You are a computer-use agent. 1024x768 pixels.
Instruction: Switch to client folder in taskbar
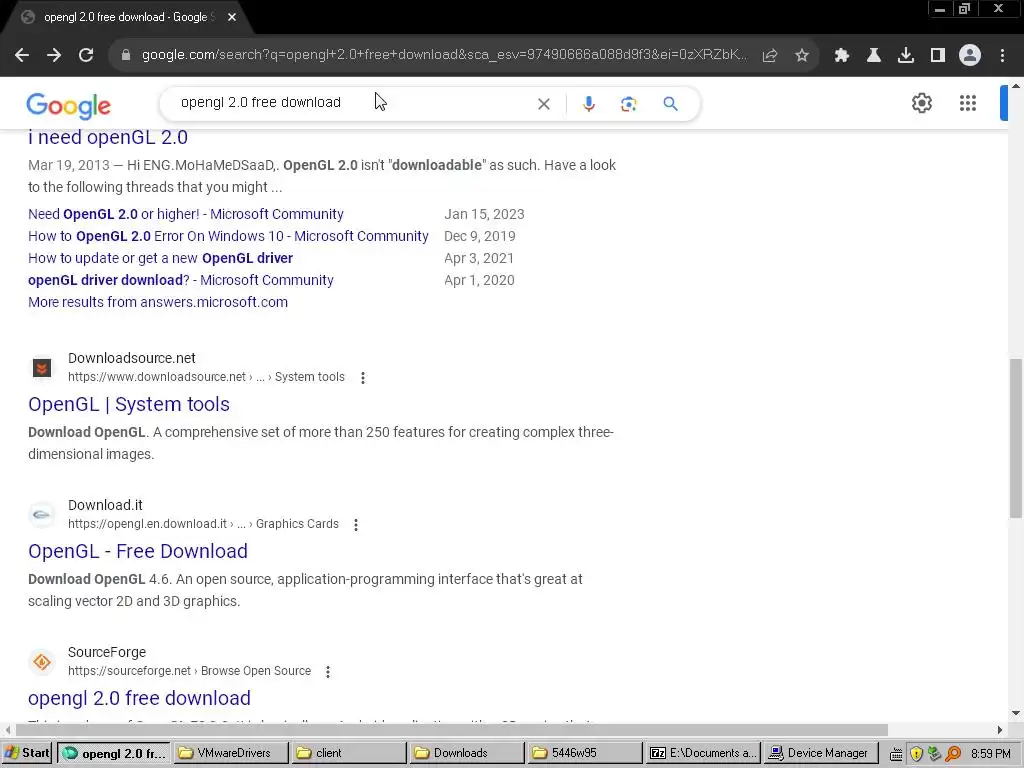[x=349, y=753]
